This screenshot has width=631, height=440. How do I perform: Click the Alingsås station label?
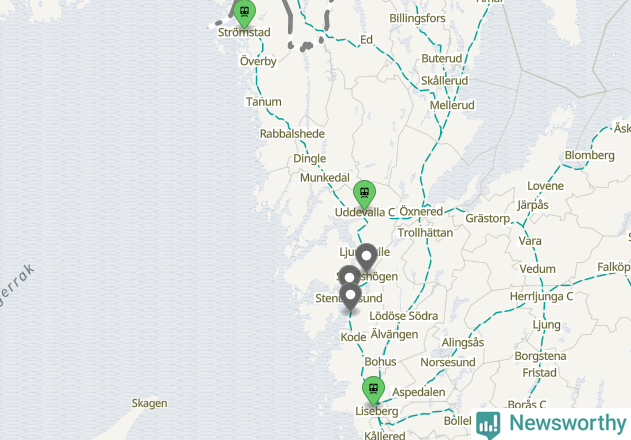(463, 343)
